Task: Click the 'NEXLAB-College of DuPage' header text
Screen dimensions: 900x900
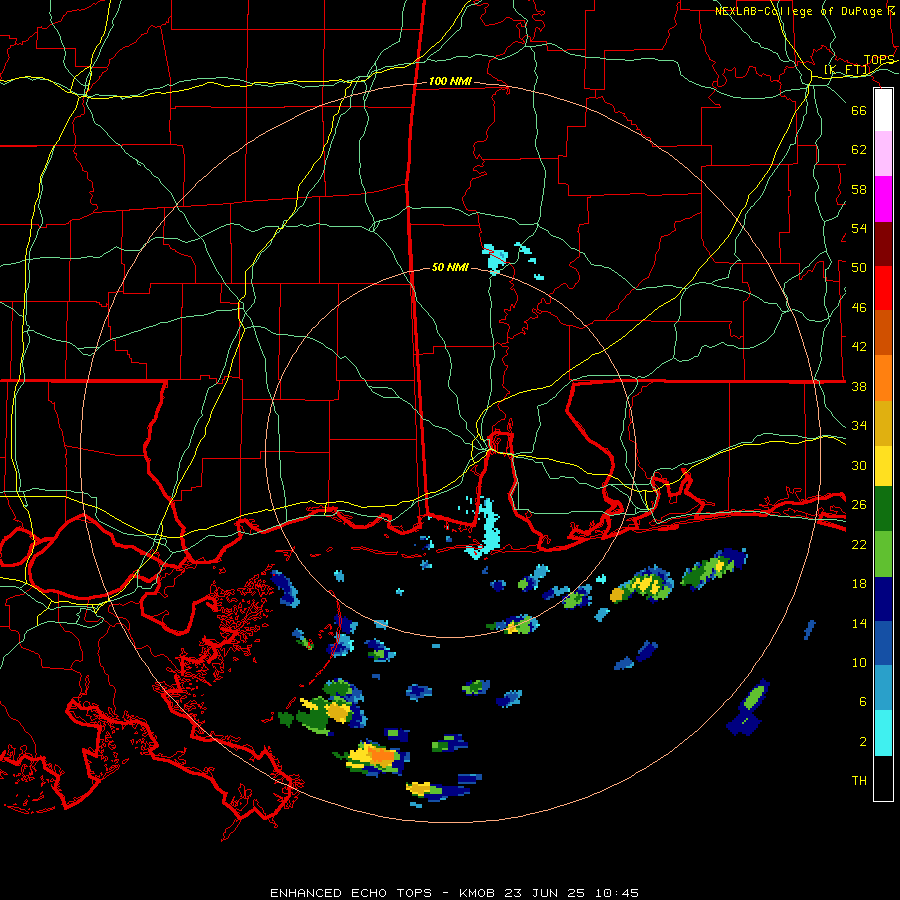Action: (798, 11)
